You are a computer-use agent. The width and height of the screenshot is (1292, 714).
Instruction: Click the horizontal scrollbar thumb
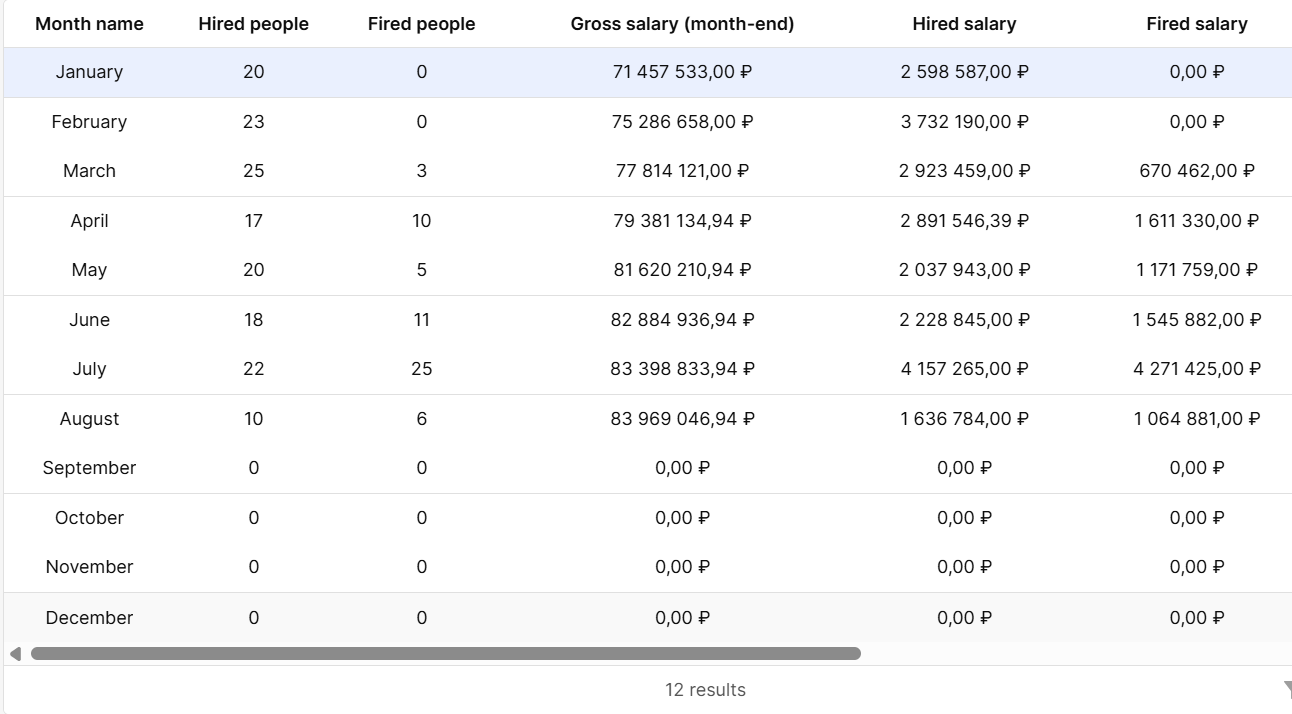445,654
